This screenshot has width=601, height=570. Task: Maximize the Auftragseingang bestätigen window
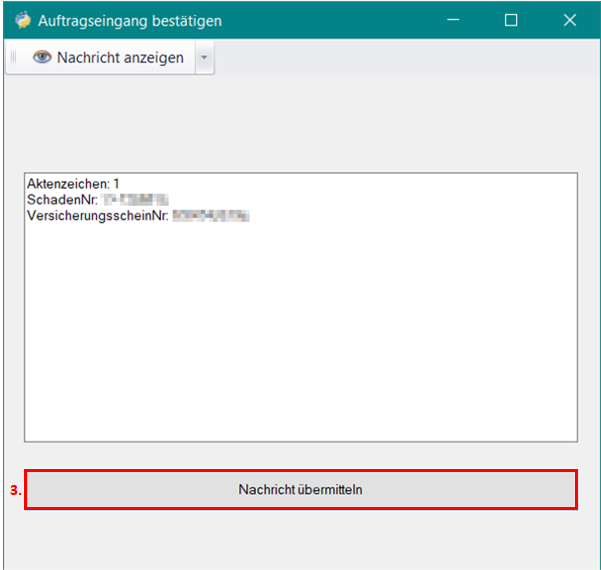click(511, 20)
